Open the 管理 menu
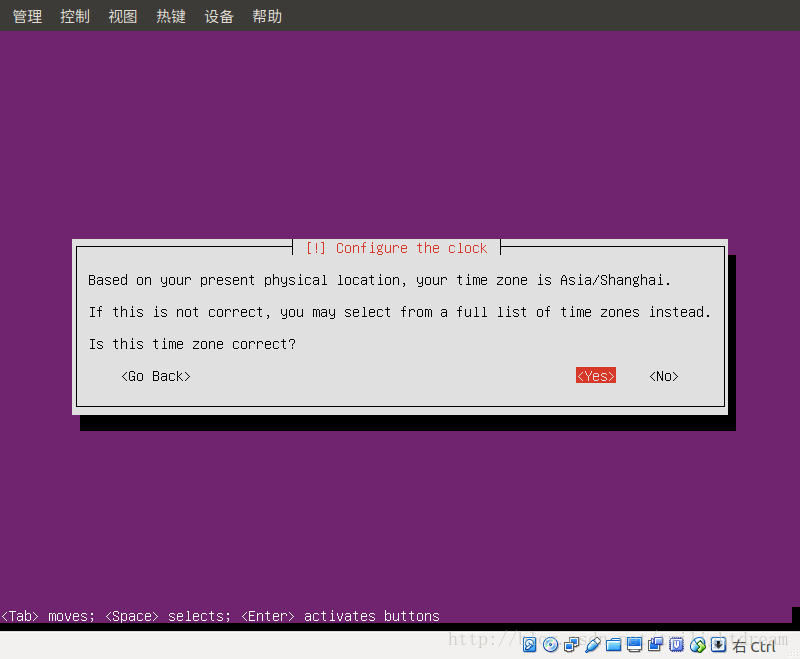The width and height of the screenshot is (800, 659). click(27, 15)
